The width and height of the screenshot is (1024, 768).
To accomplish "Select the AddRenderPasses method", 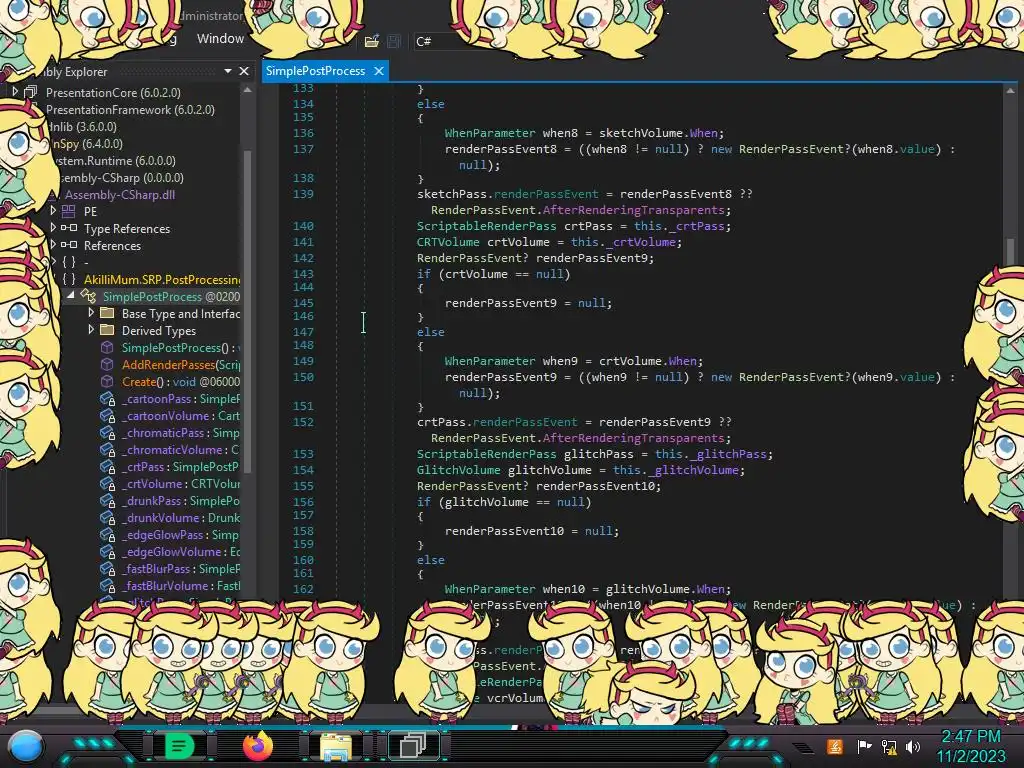I will pos(180,364).
